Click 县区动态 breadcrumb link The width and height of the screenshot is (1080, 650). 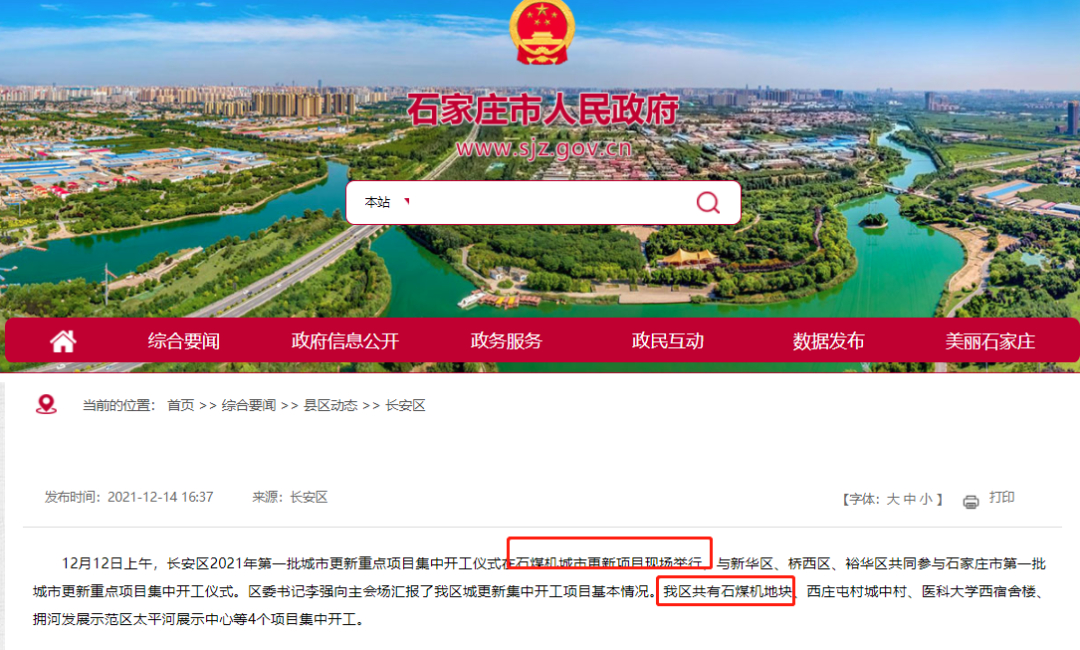coord(331,405)
